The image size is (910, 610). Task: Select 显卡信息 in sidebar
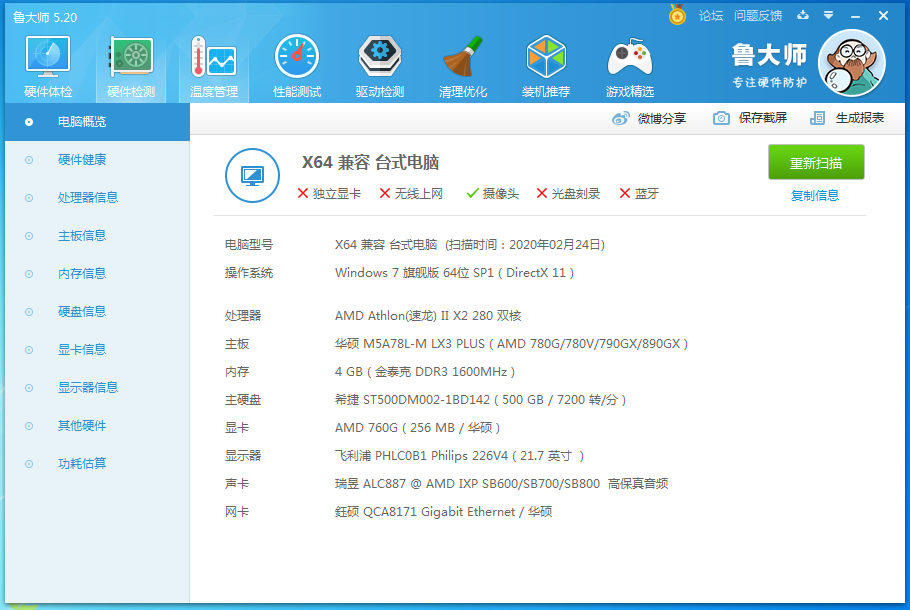(98, 350)
